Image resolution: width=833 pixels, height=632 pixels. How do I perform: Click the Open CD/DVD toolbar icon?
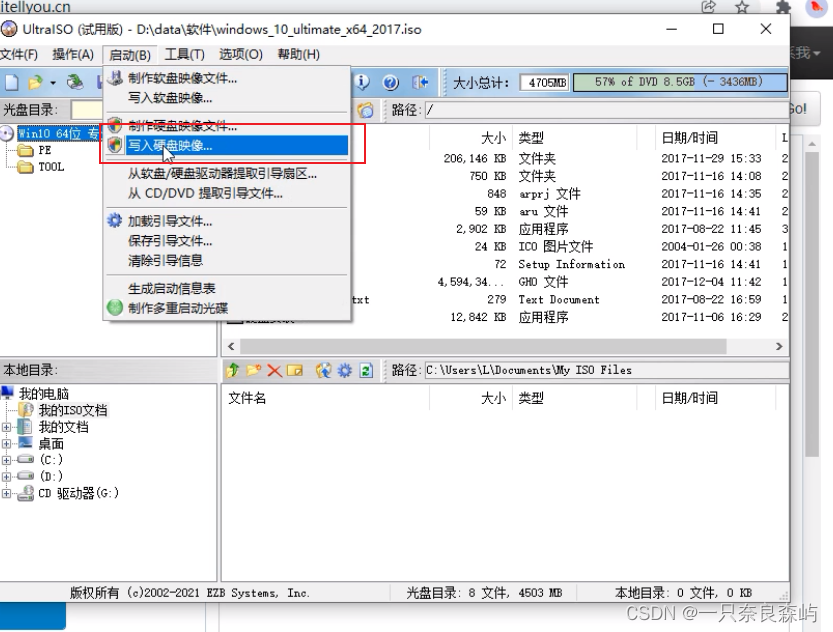coord(75,82)
